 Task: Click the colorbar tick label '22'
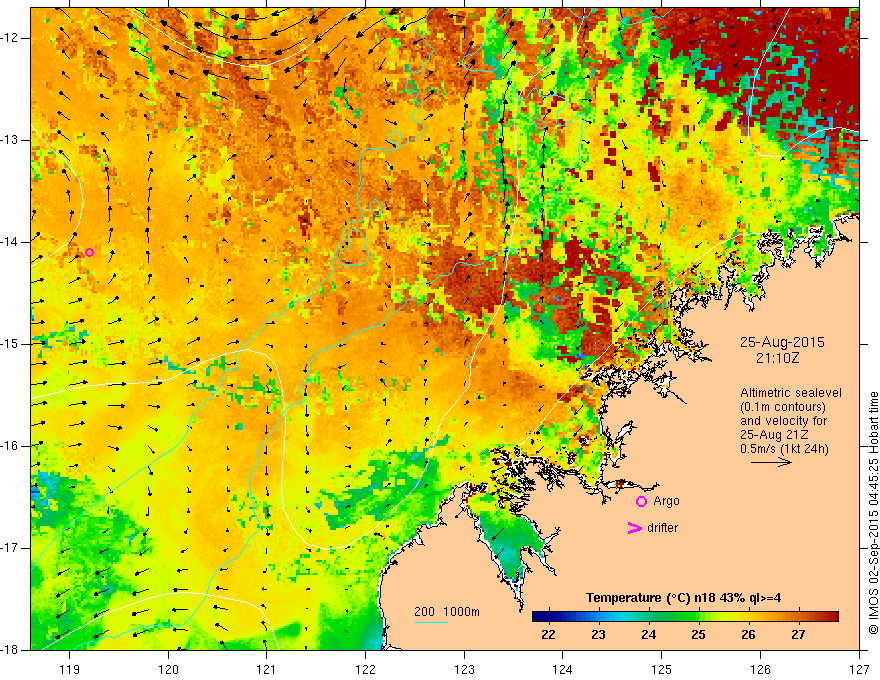(548, 635)
